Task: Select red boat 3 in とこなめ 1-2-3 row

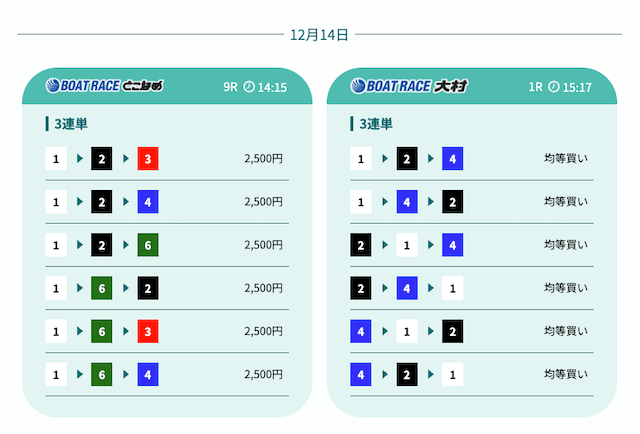Action: pyautogui.click(x=148, y=158)
